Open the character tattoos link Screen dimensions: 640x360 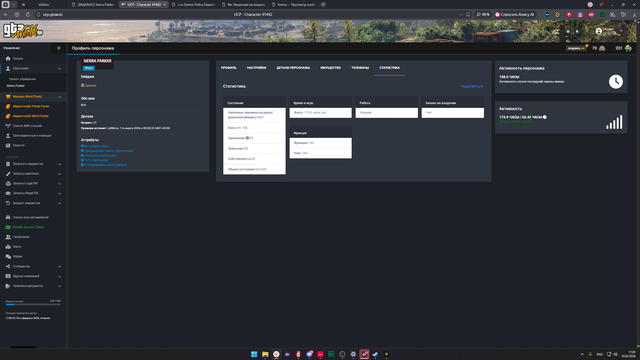96,160
